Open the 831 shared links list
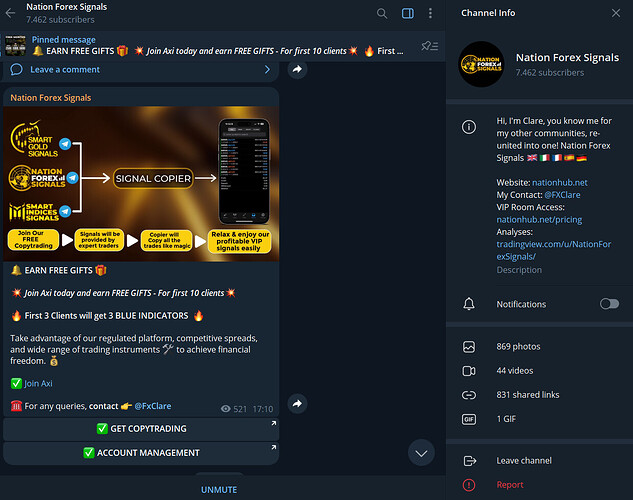 (539, 395)
